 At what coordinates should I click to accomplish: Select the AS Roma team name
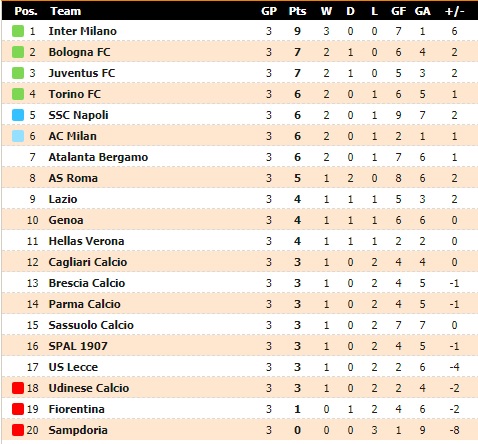tap(73, 178)
